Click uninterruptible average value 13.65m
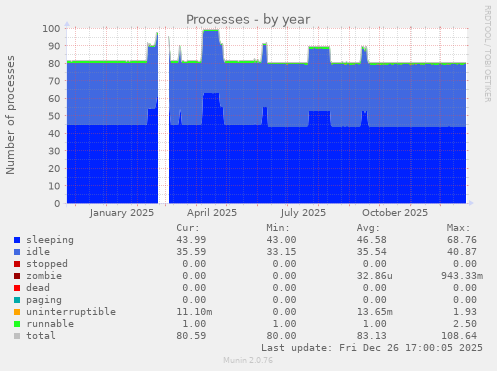497x371 pixels. click(x=375, y=312)
